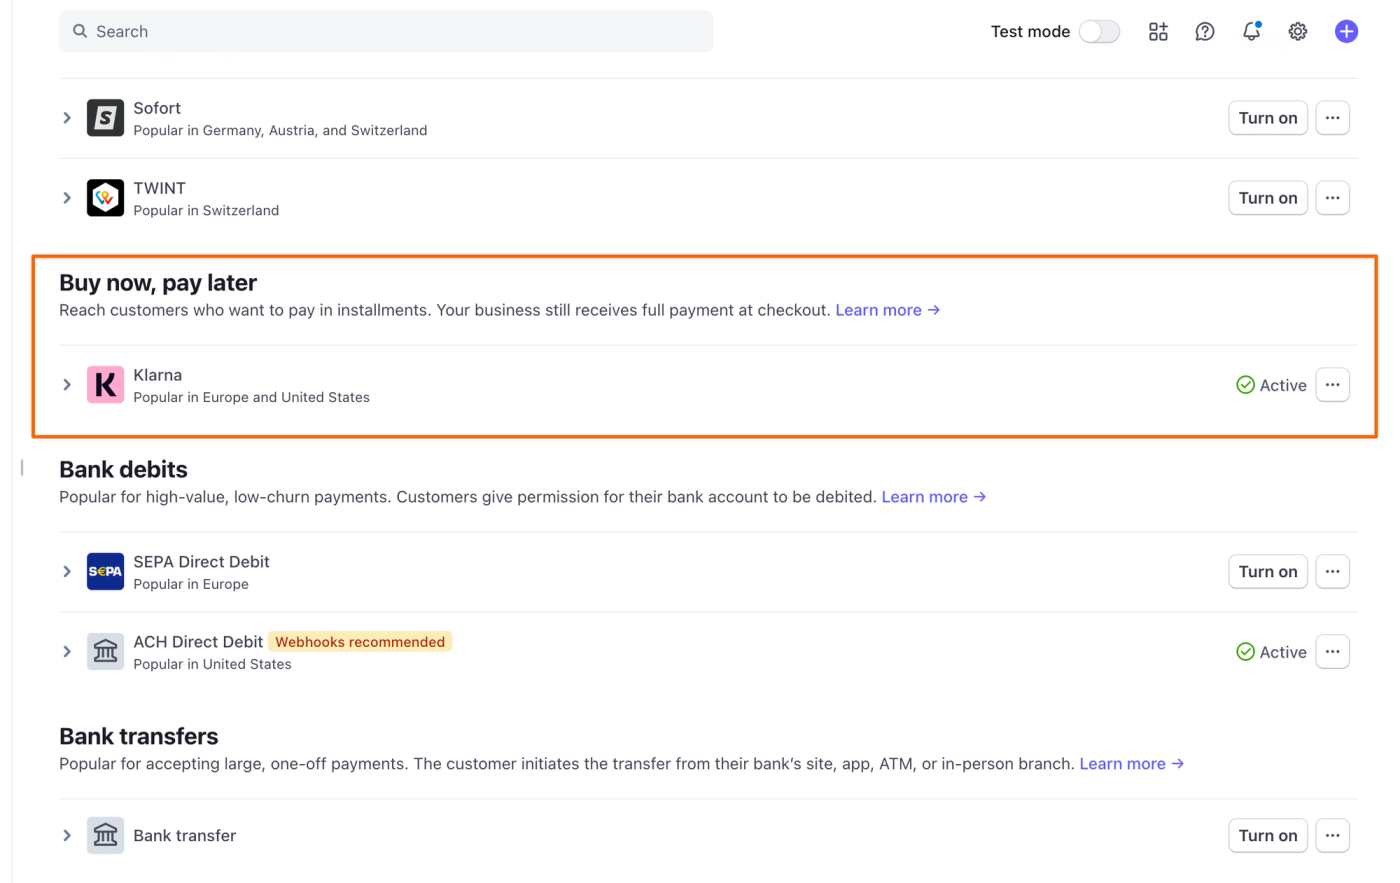The width and height of the screenshot is (1400, 883).
Task: Click the purple plus create button
Action: 1346,32
